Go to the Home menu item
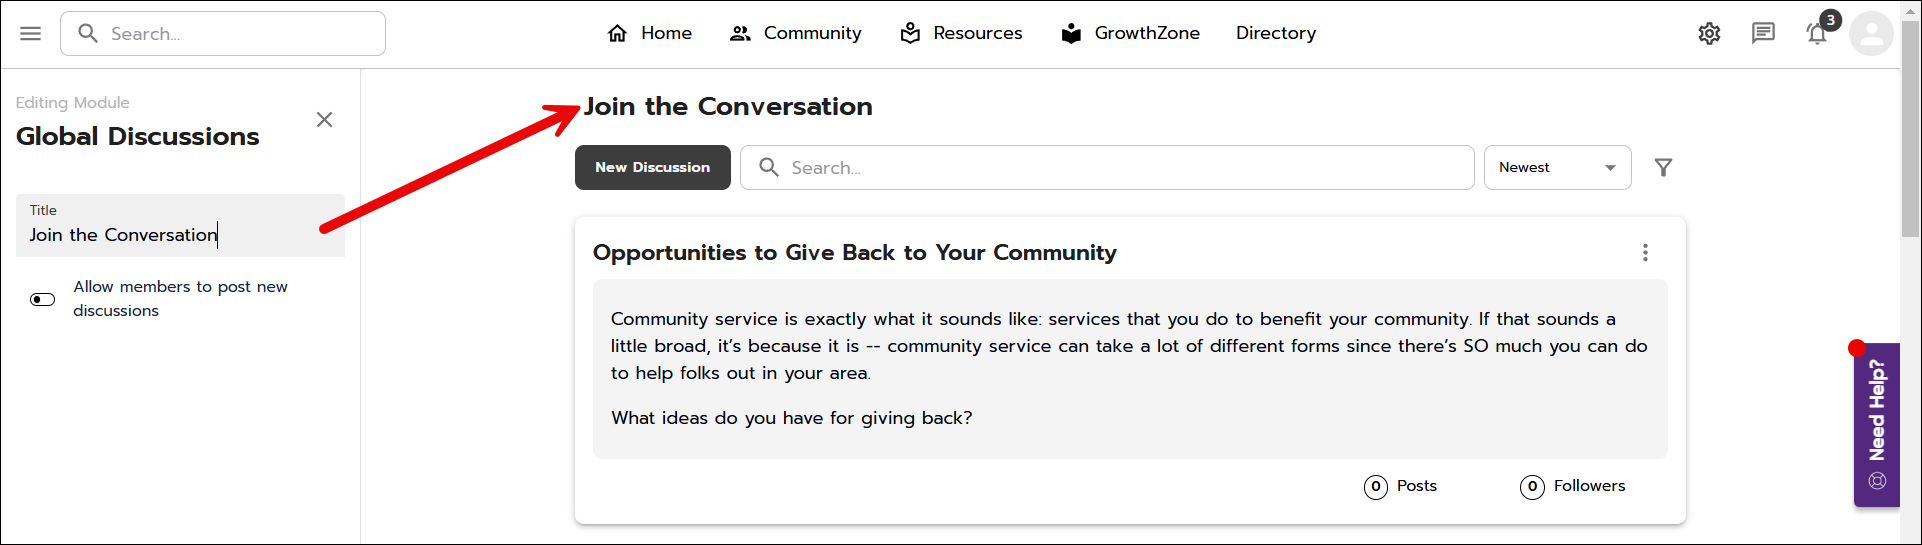This screenshot has width=1922, height=545. (650, 34)
